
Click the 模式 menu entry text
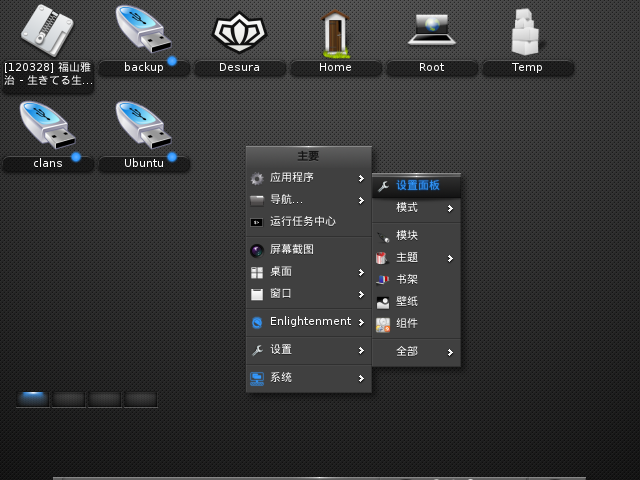tap(407, 208)
